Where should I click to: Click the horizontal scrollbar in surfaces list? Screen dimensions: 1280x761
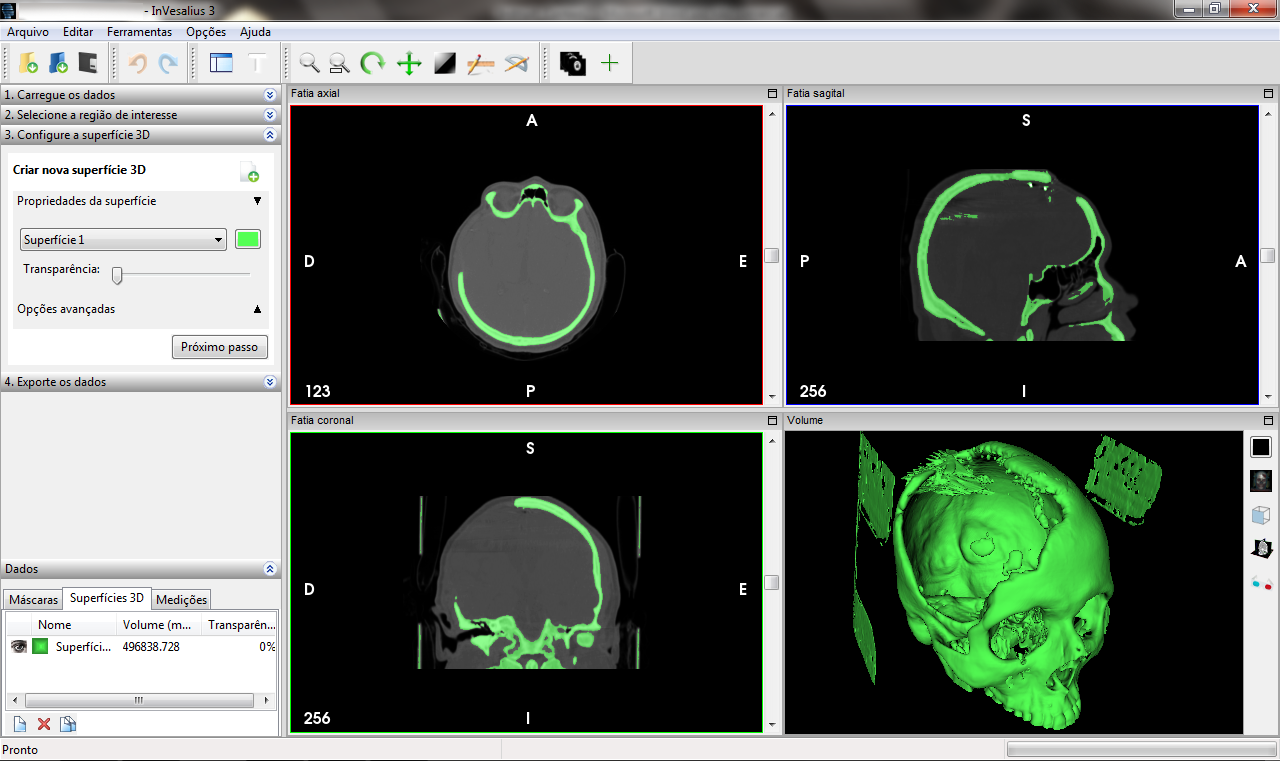pos(138,700)
